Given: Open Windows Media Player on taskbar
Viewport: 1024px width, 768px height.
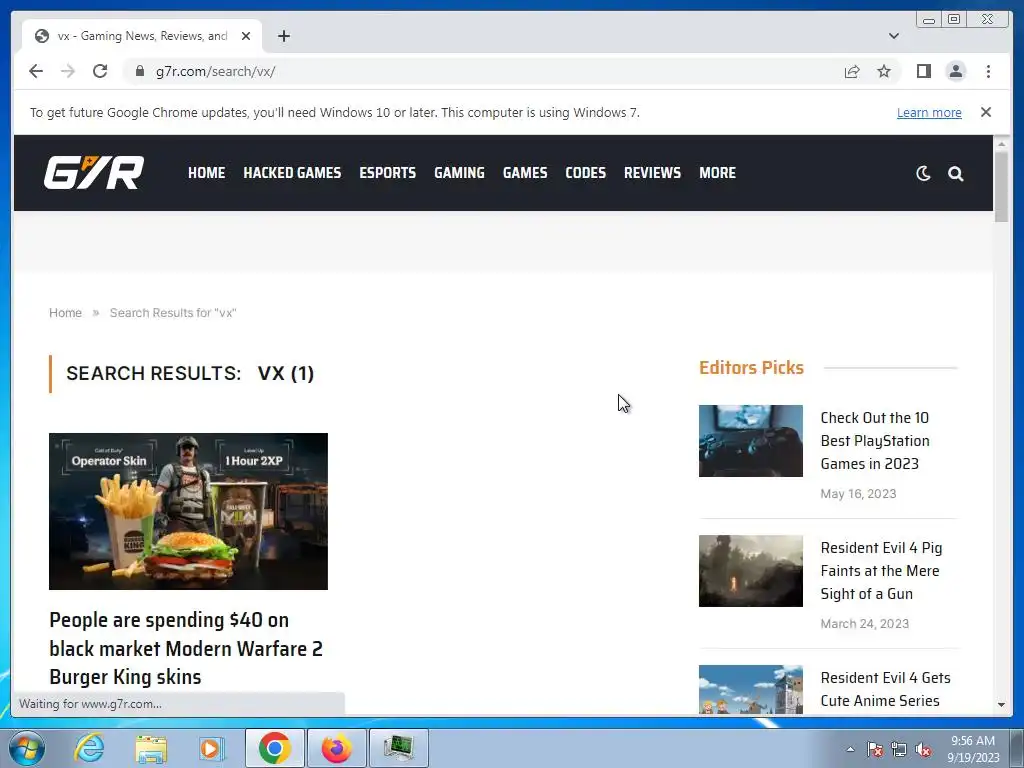Looking at the screenshot, I should (210, 748).
